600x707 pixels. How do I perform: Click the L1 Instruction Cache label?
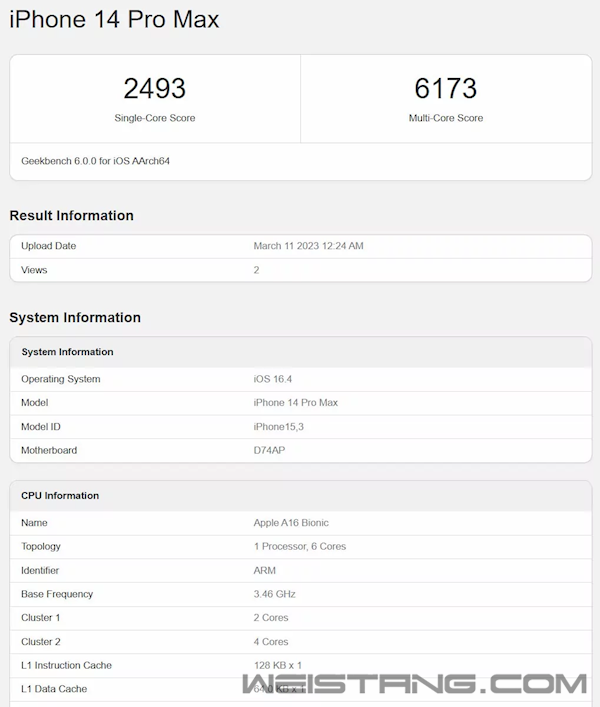(67, 666)
